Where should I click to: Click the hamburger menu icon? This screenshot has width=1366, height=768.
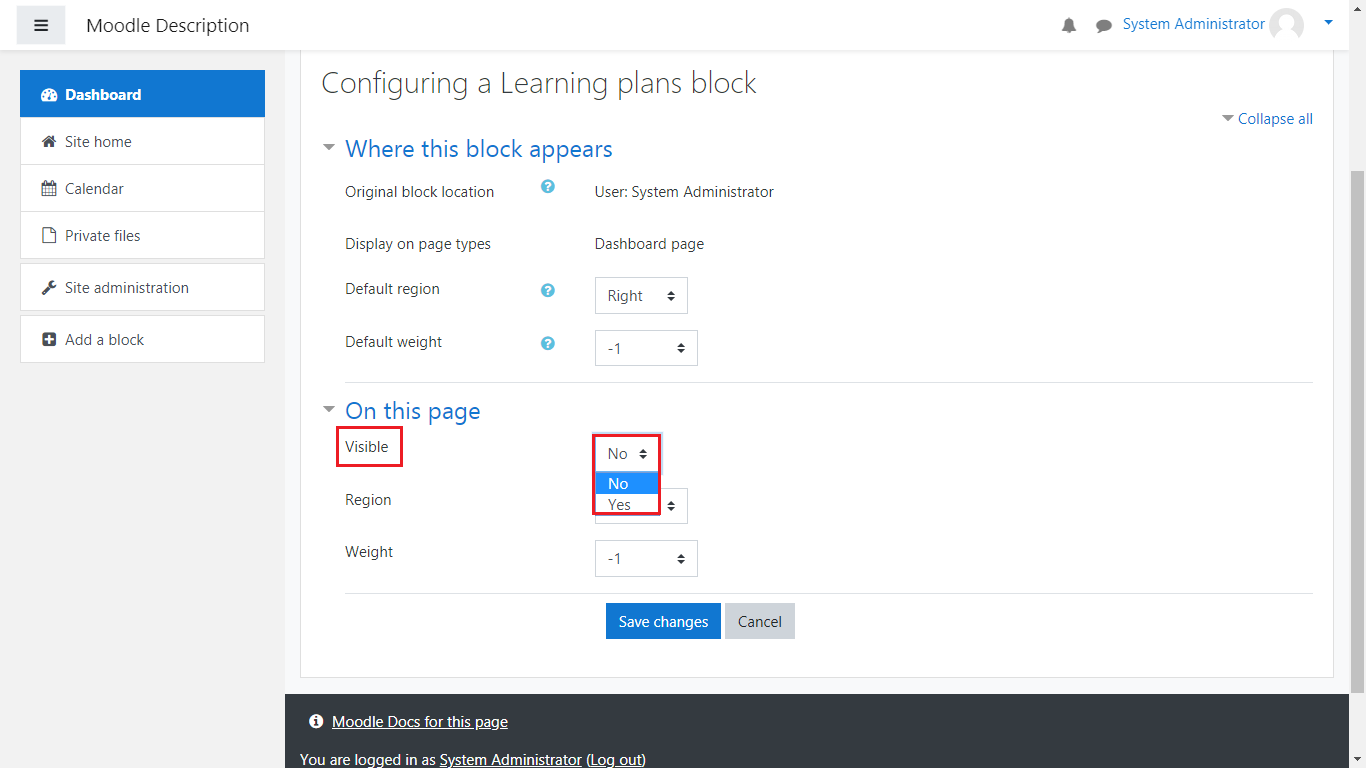[x=41, y=25]
